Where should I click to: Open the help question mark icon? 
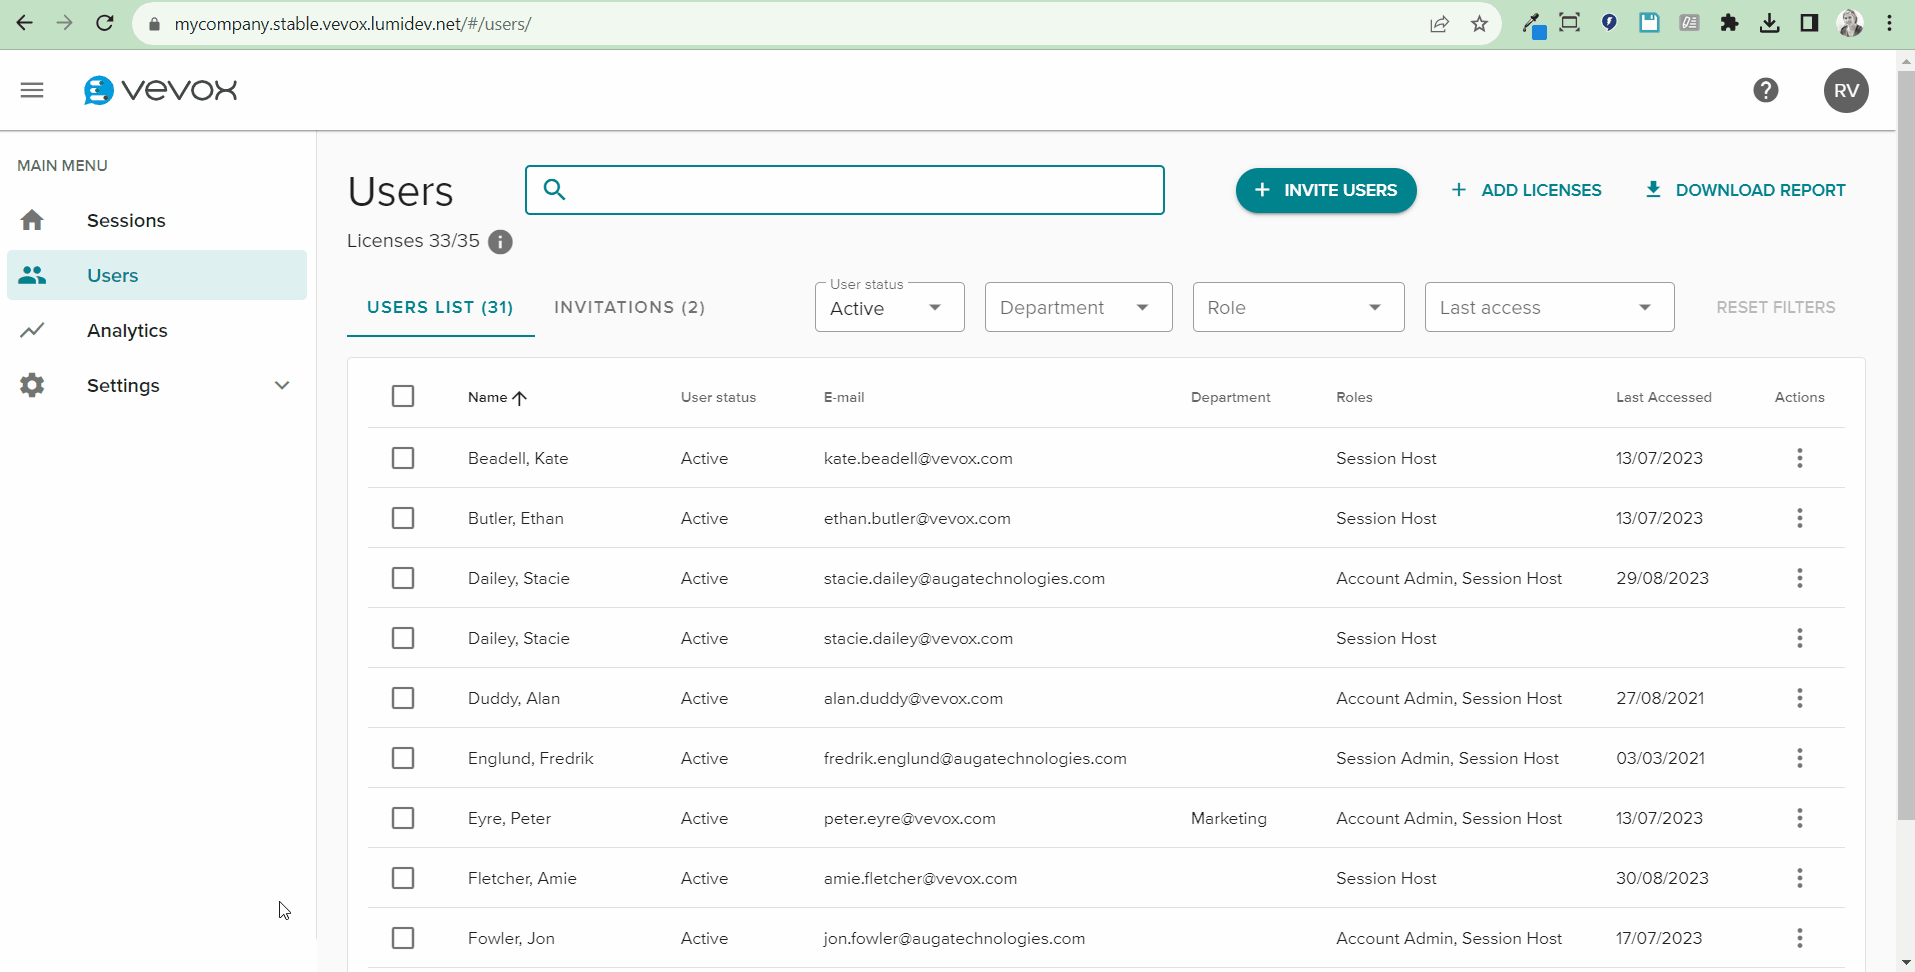[x=1766, y=90]
